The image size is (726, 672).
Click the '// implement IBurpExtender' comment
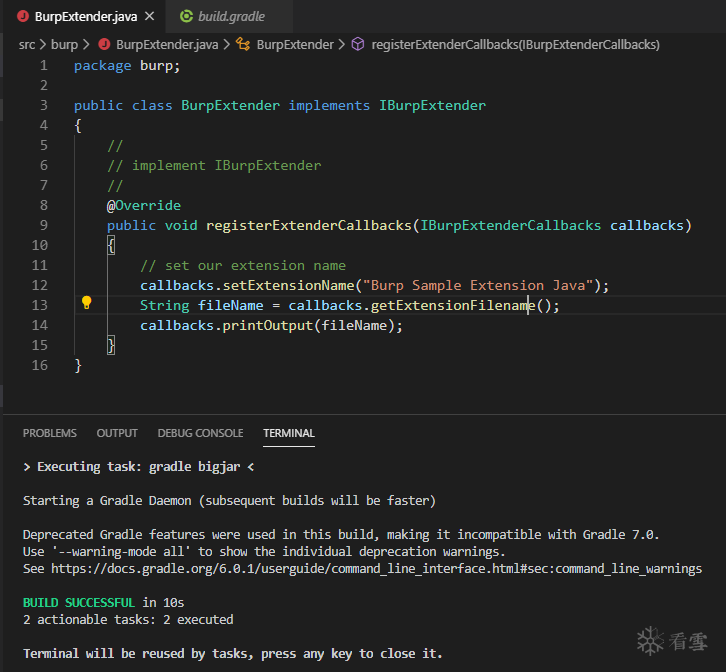(214, 165)
